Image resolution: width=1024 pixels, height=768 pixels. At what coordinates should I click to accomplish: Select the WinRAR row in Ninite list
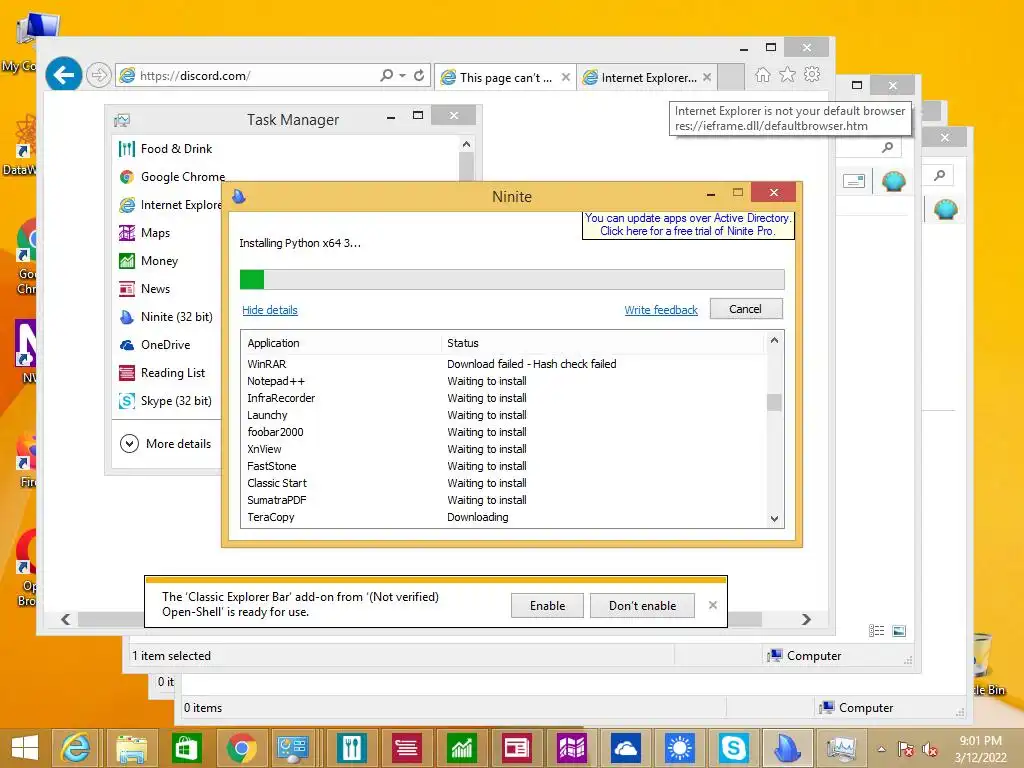(503, 364)
